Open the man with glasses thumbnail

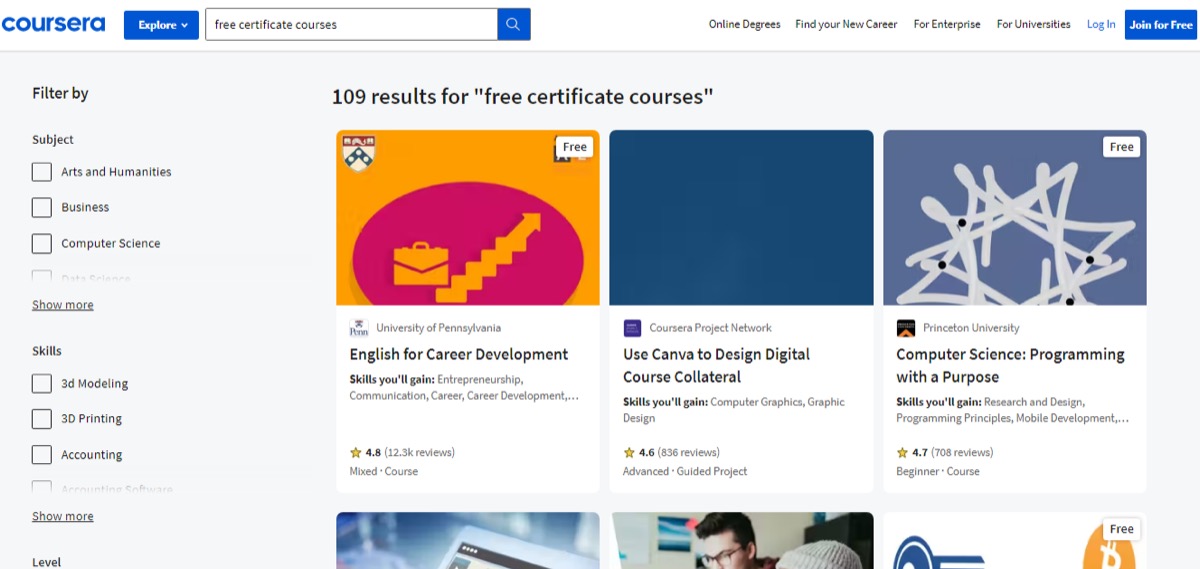pyautogui.click(x=741, y=540)
